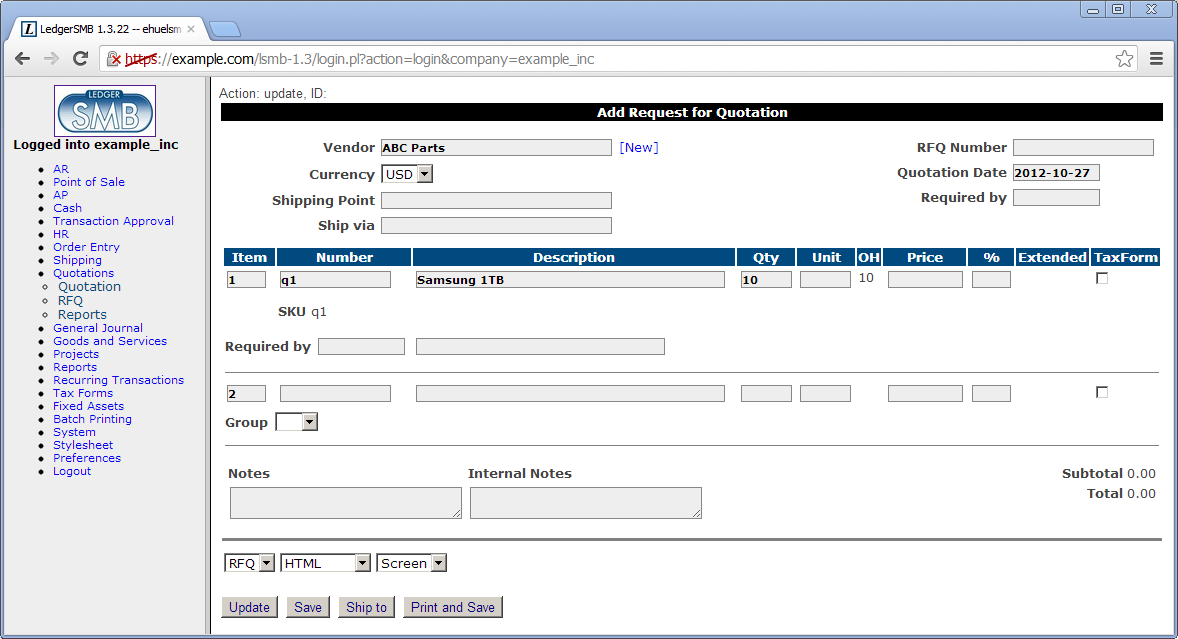This screenshot has width=1178, height=639.
Task: Open the RFQ form type dropdown
Action: tap(249, 563)
